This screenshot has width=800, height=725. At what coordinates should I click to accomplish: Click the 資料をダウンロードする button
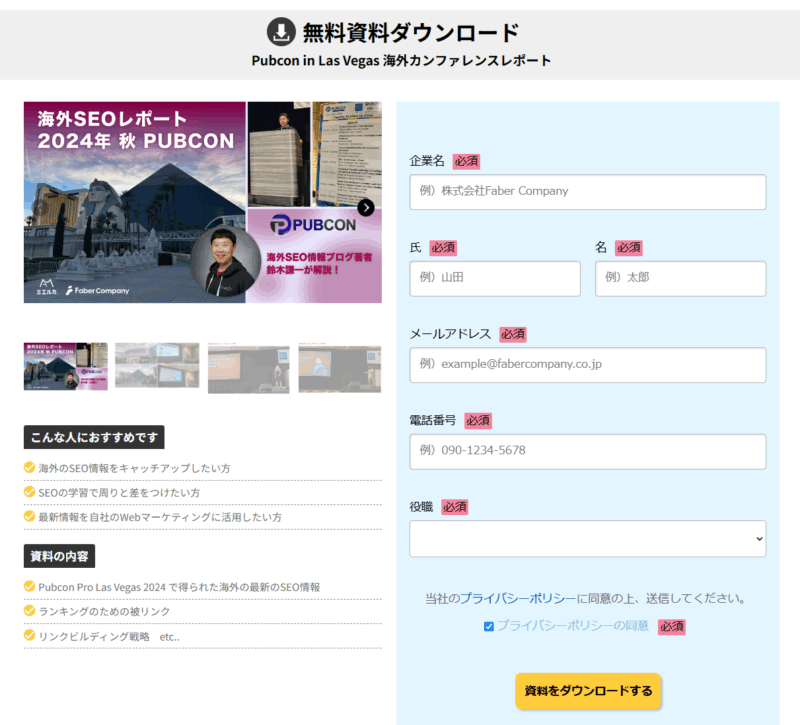(588, 691)
